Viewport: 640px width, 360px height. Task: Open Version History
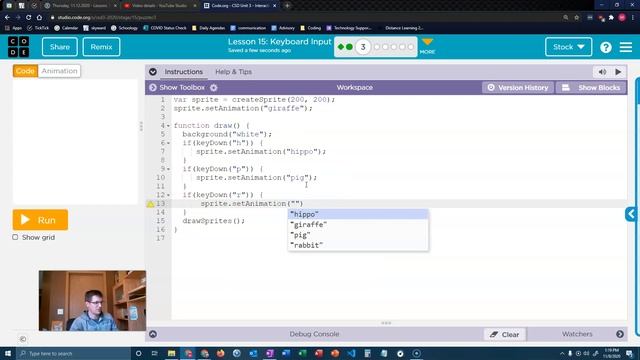tap(518, 87)
